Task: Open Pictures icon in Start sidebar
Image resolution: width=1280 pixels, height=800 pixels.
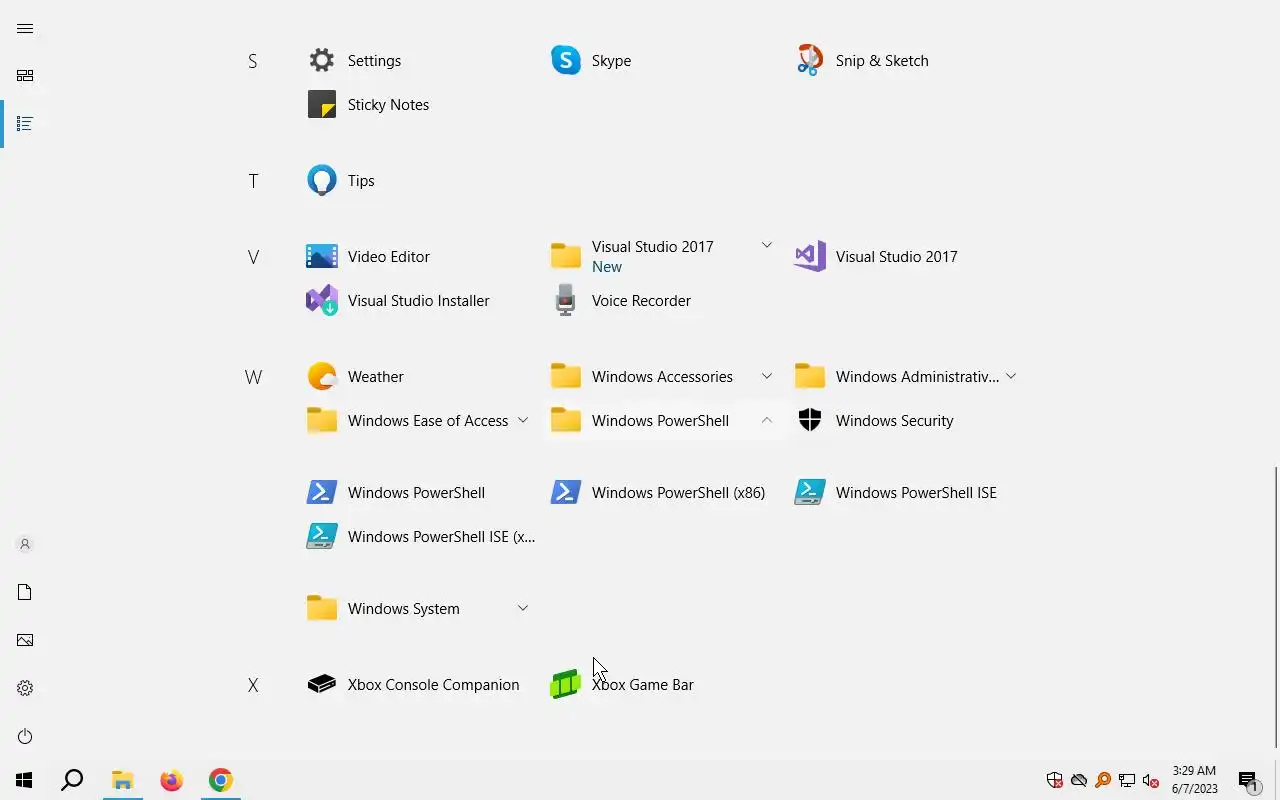Action: click(25, 640)
